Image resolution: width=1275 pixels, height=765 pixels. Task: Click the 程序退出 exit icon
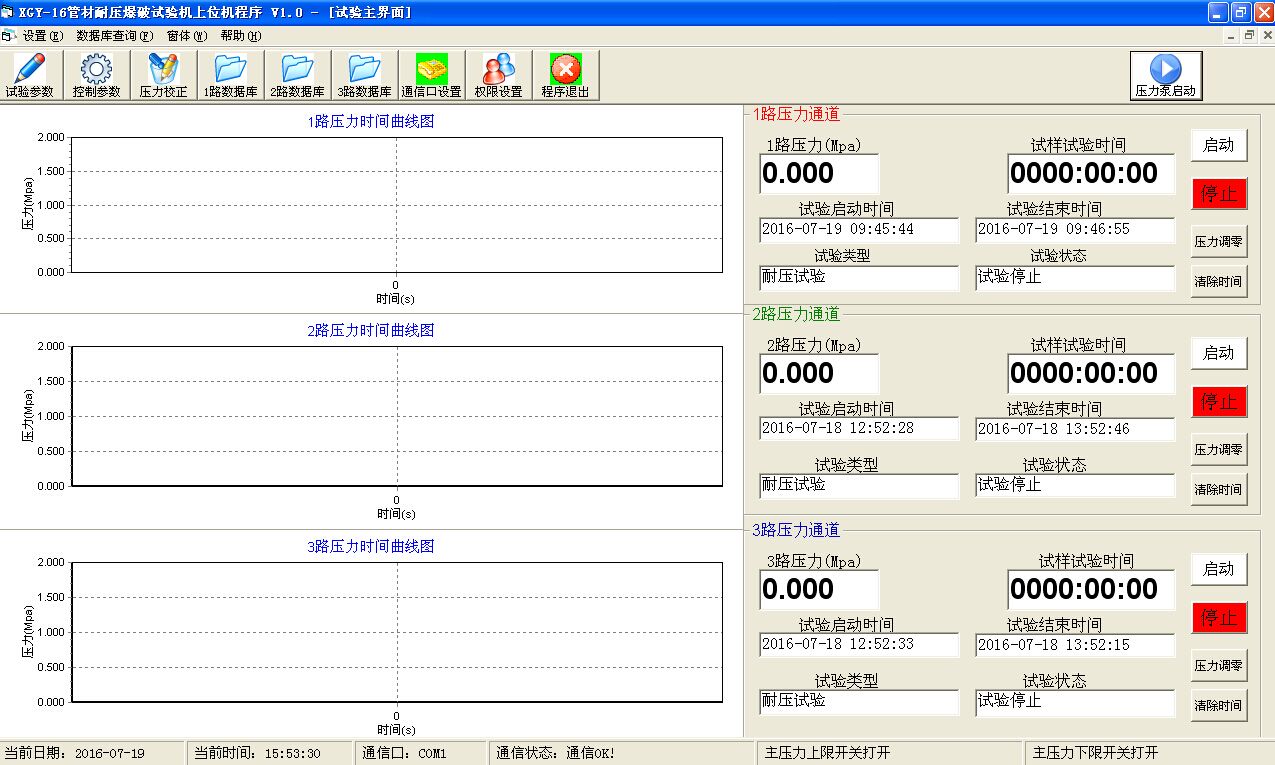tap(565, 75)
